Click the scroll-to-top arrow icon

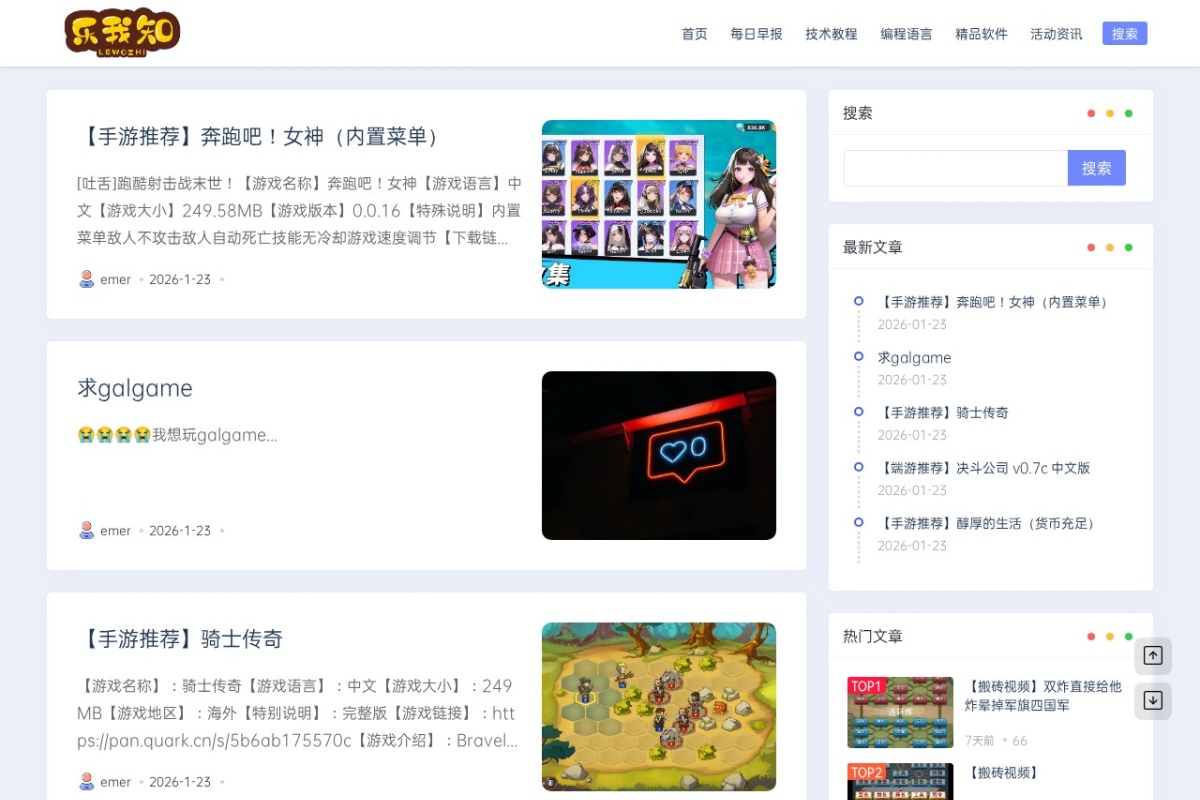tap(1152, 656)
